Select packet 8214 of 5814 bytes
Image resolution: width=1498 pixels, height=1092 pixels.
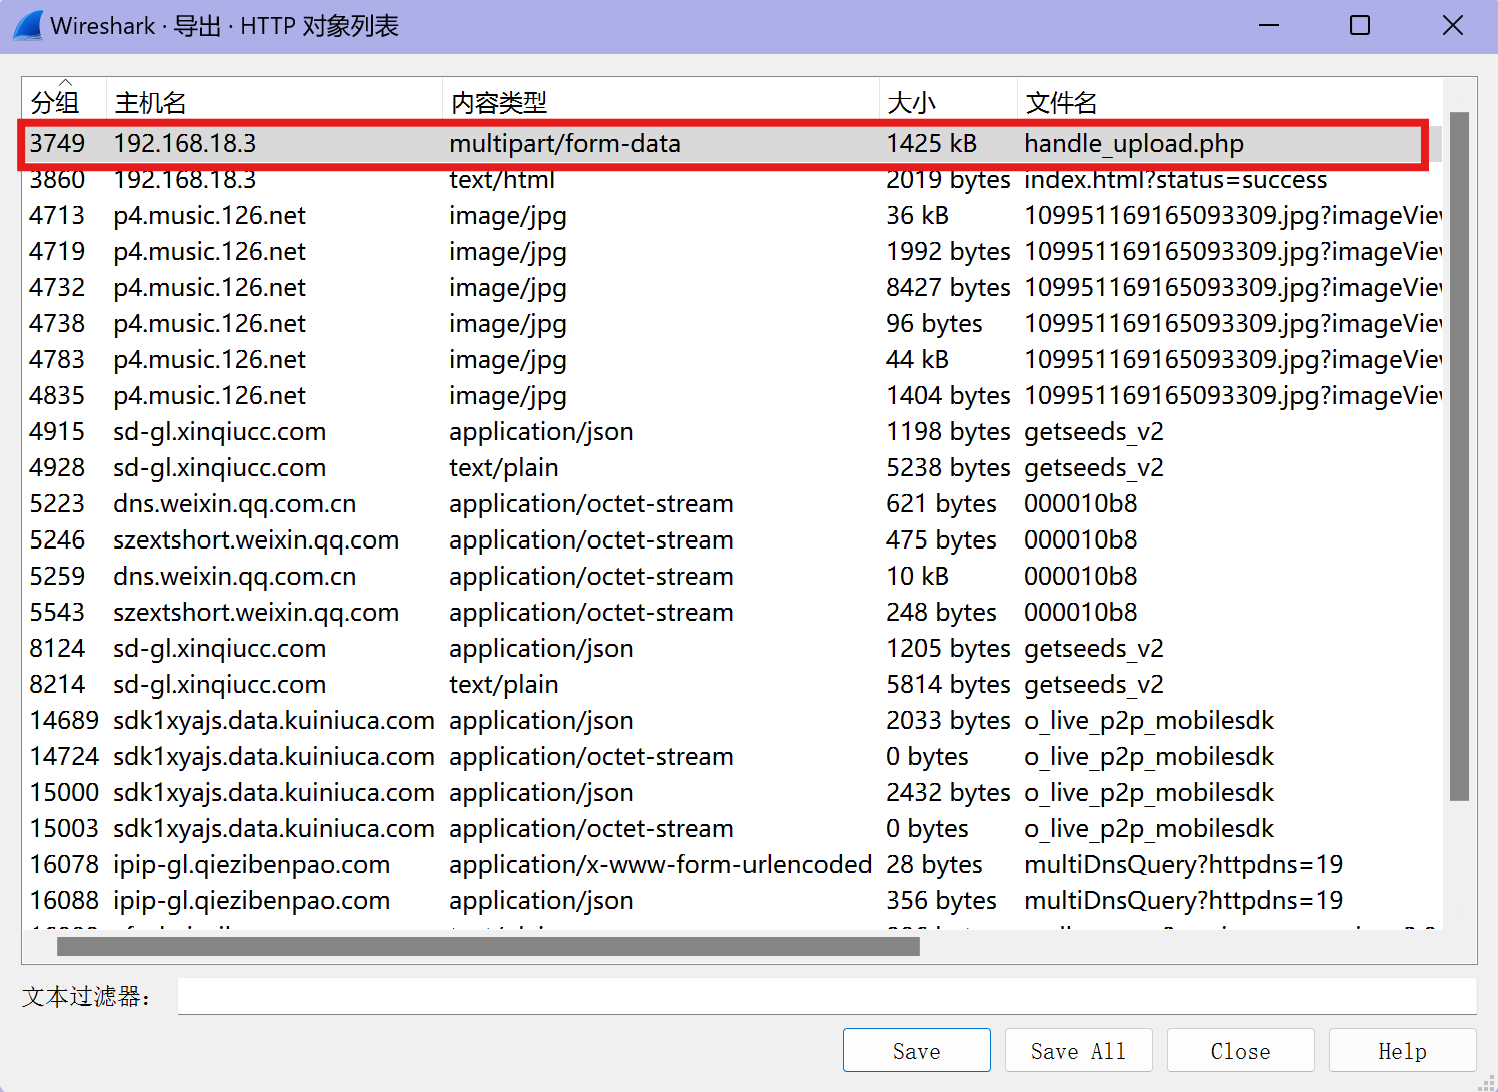[x=732, y=685]
